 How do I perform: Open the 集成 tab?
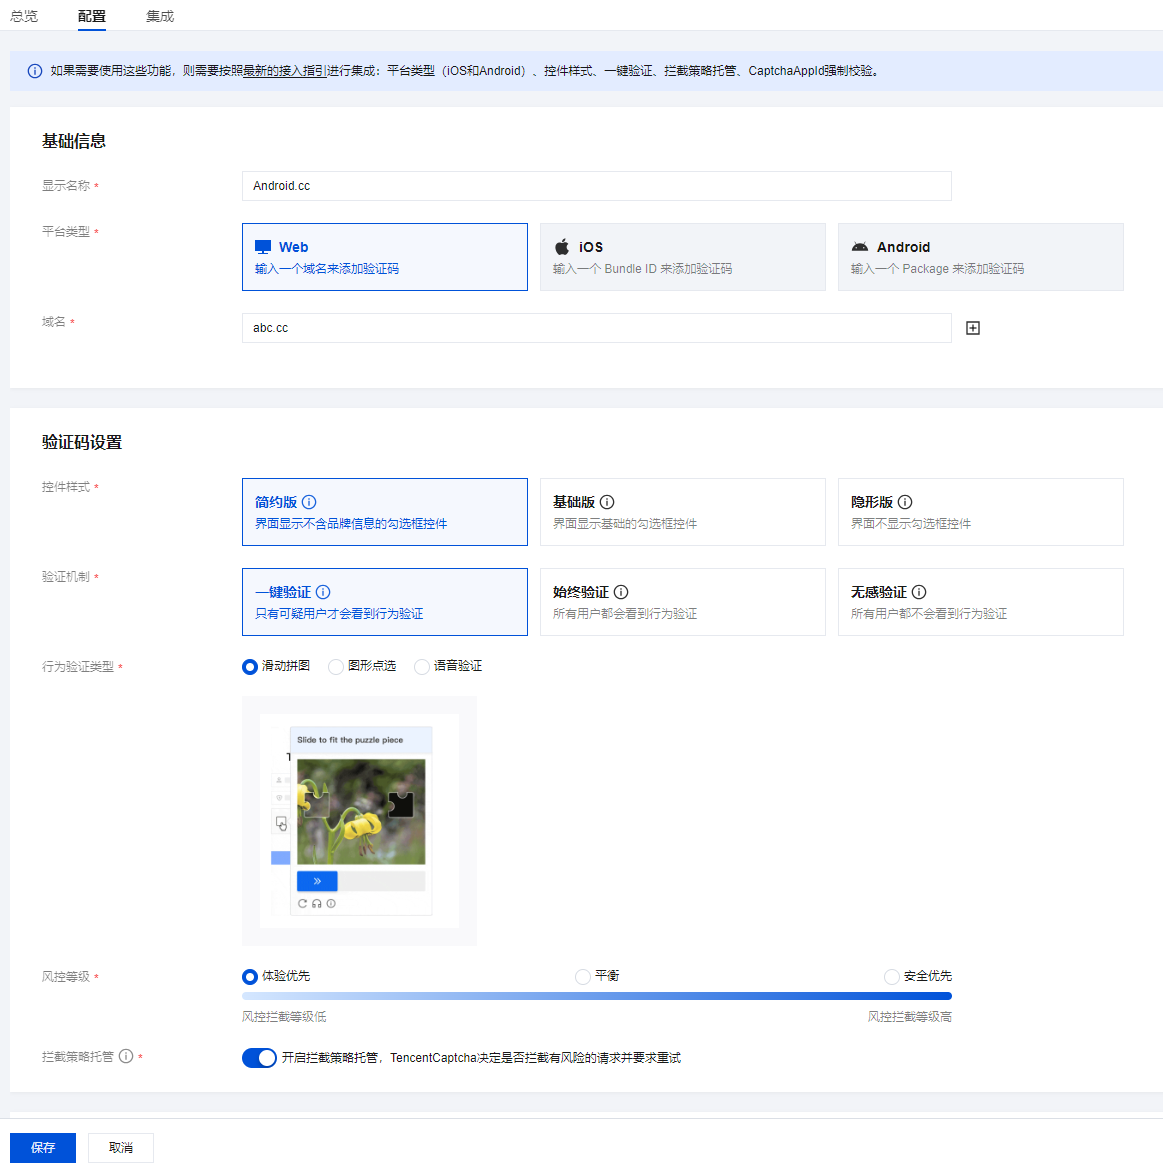(160, 16)
